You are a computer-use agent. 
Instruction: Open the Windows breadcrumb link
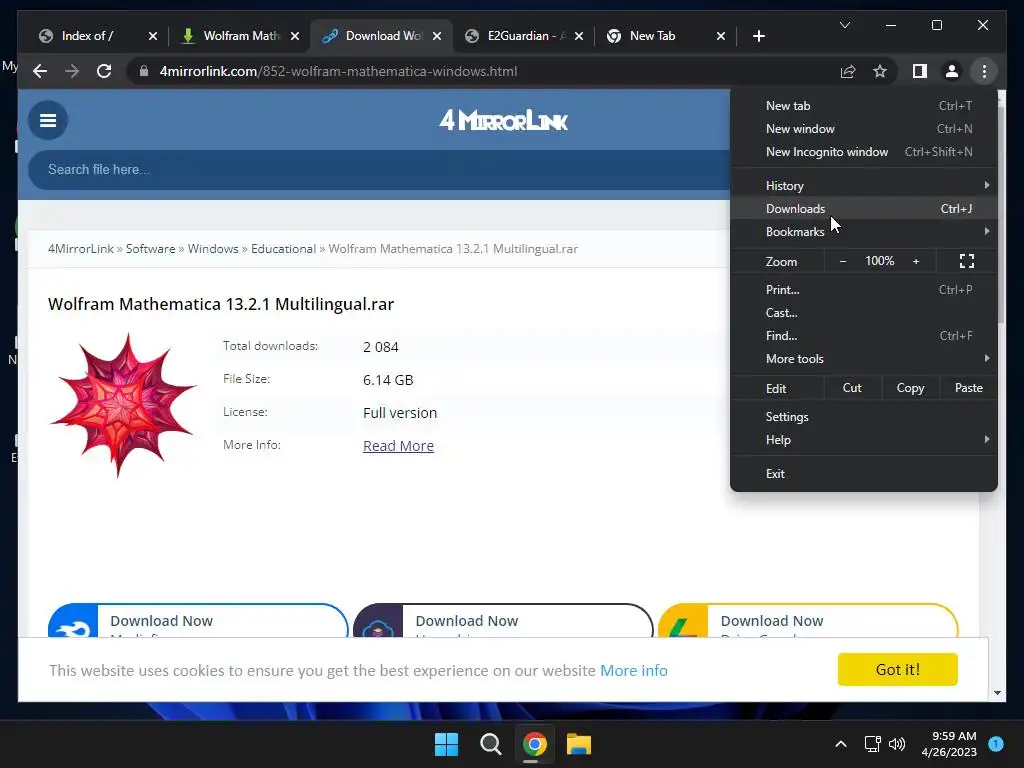click(x=213, y=249)
